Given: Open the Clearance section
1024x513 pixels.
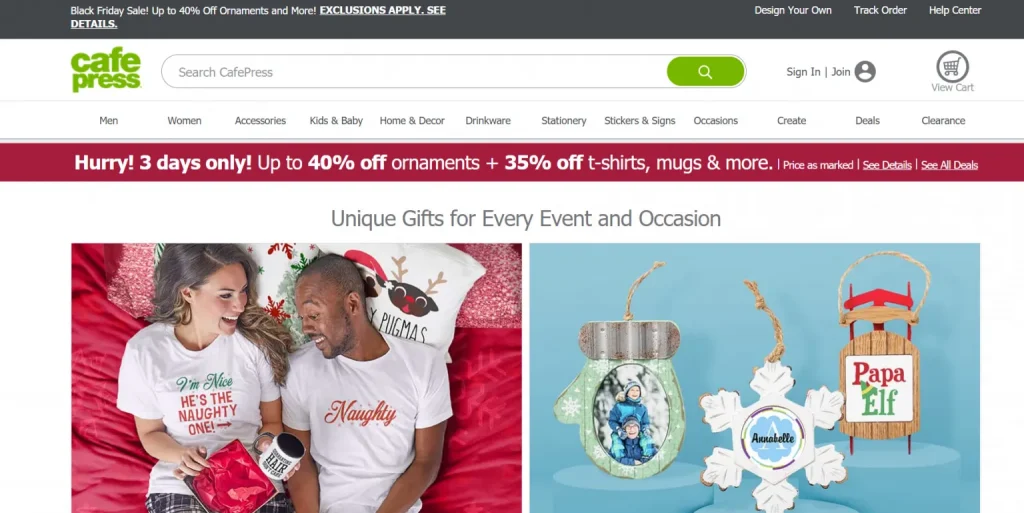Looking at the screenshot, I should coord(943,121).
